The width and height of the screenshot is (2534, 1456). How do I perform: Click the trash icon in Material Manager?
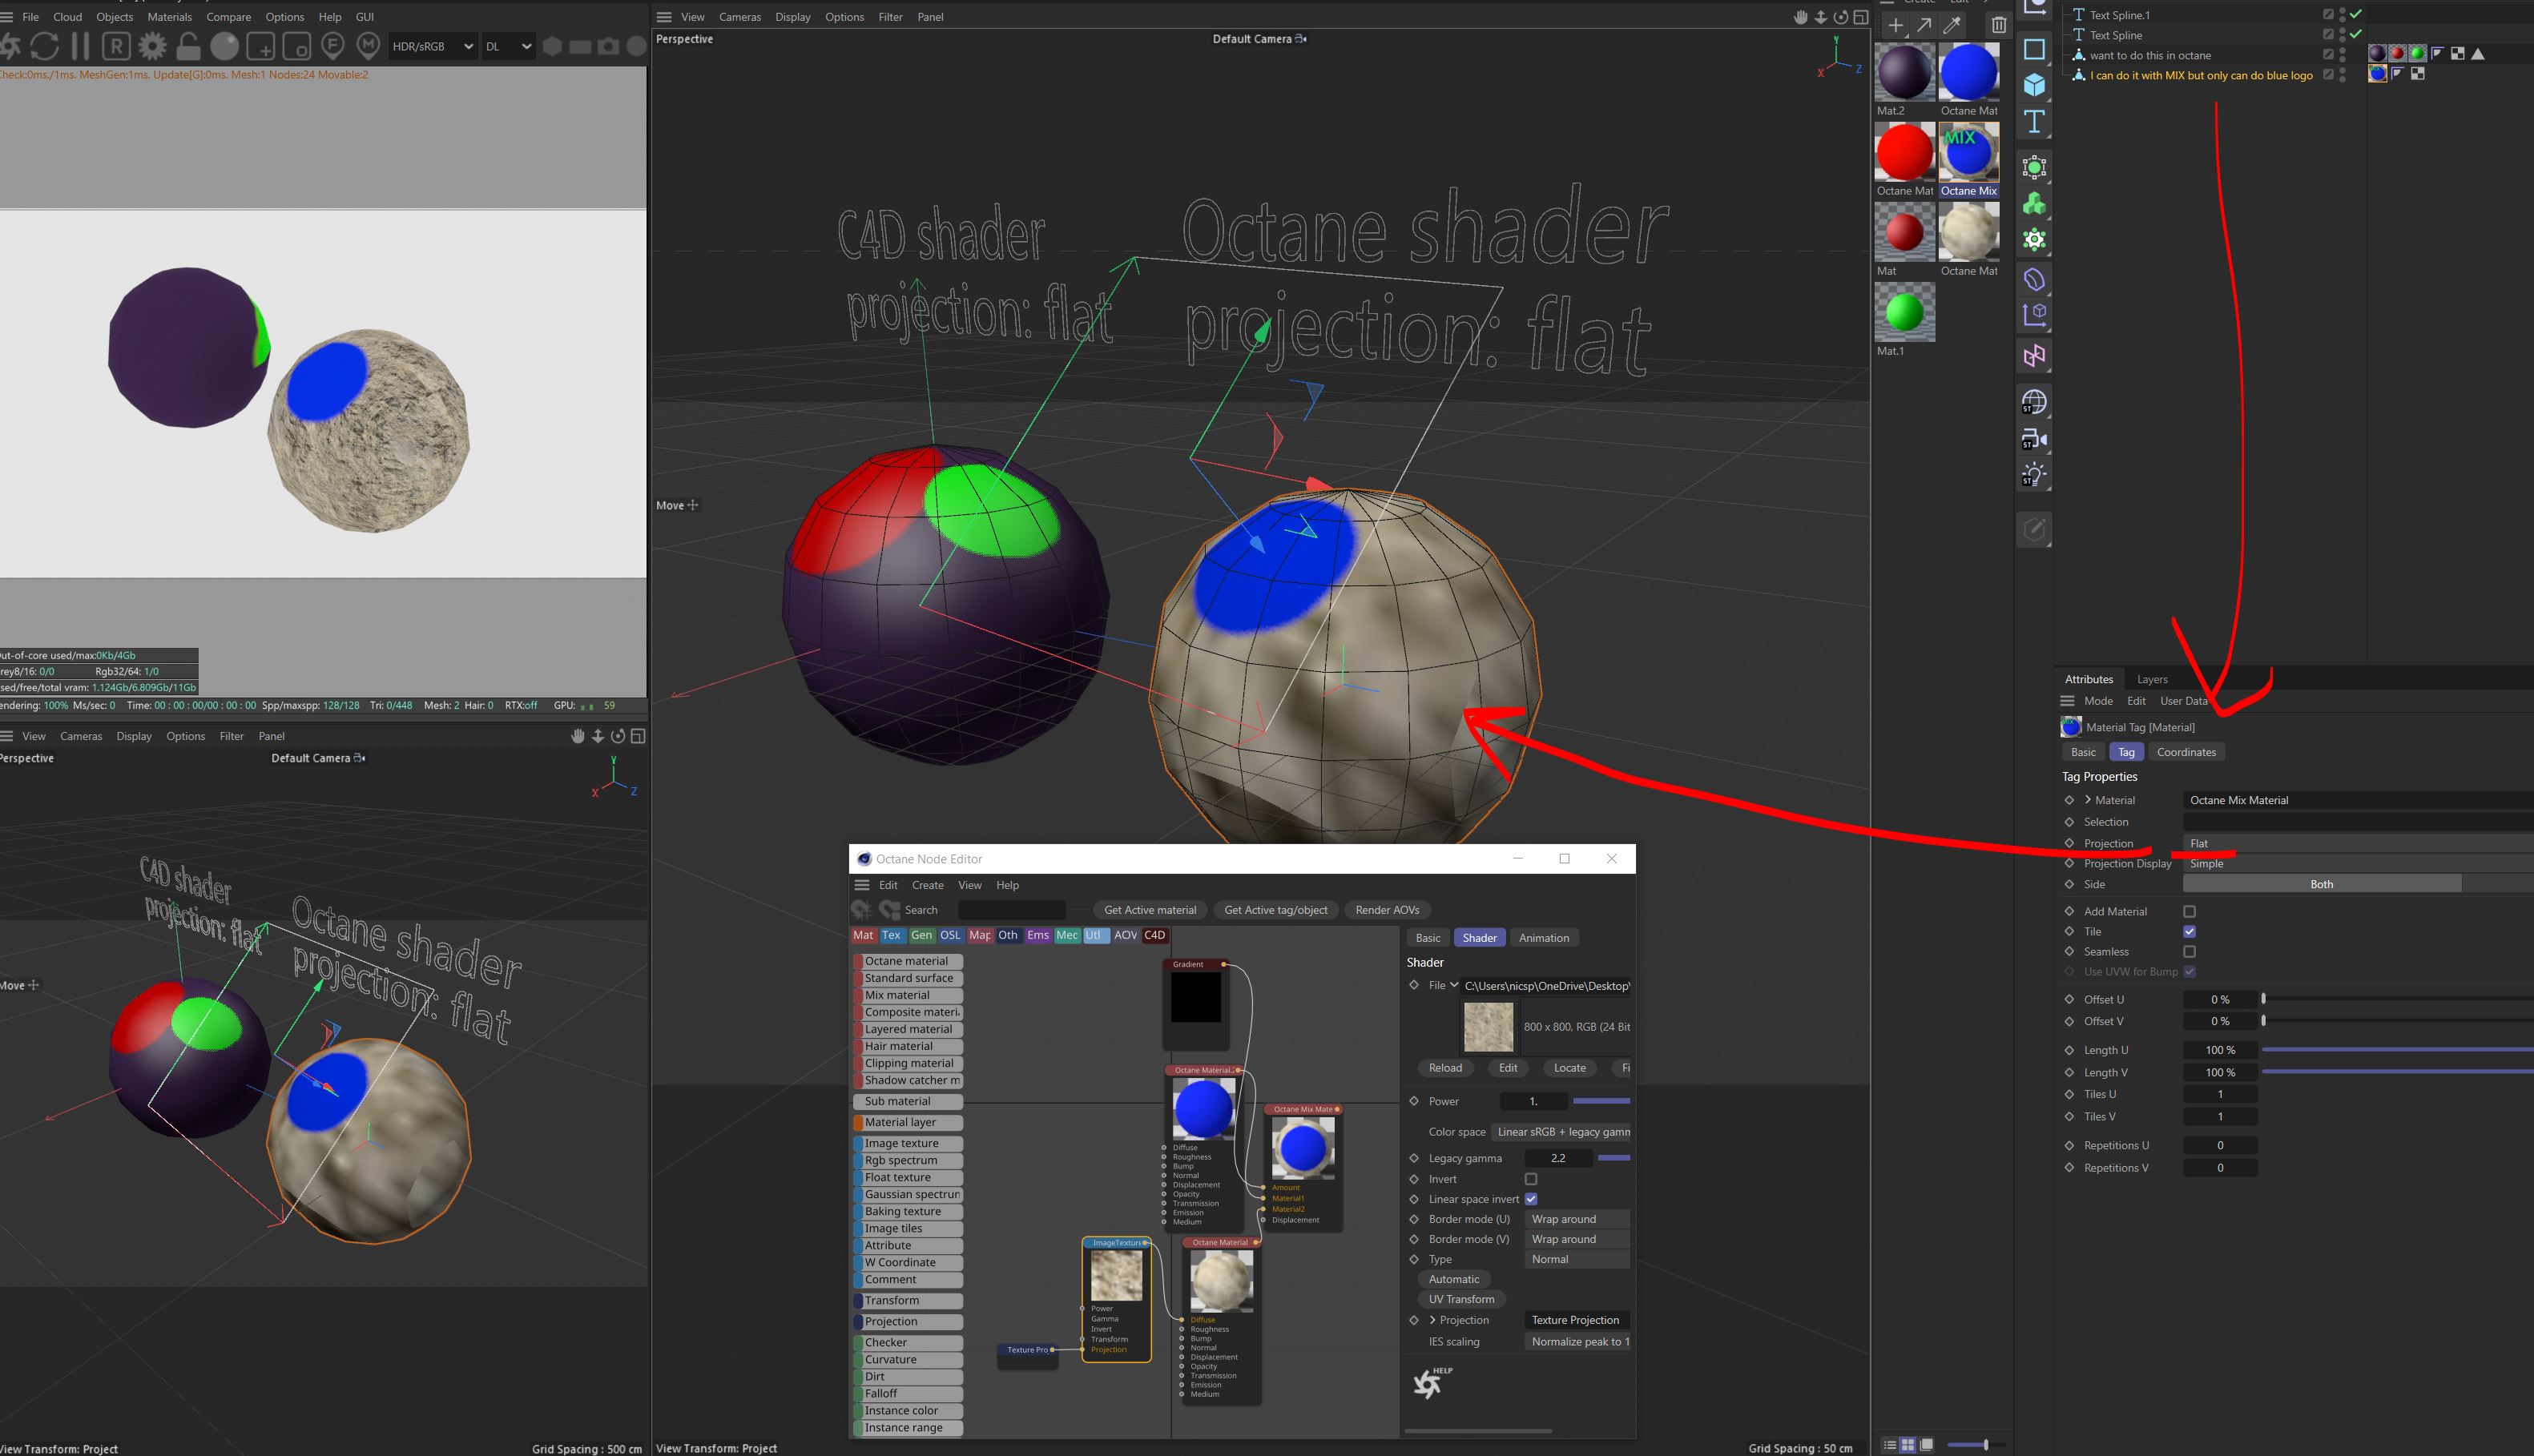point(1998,25)
